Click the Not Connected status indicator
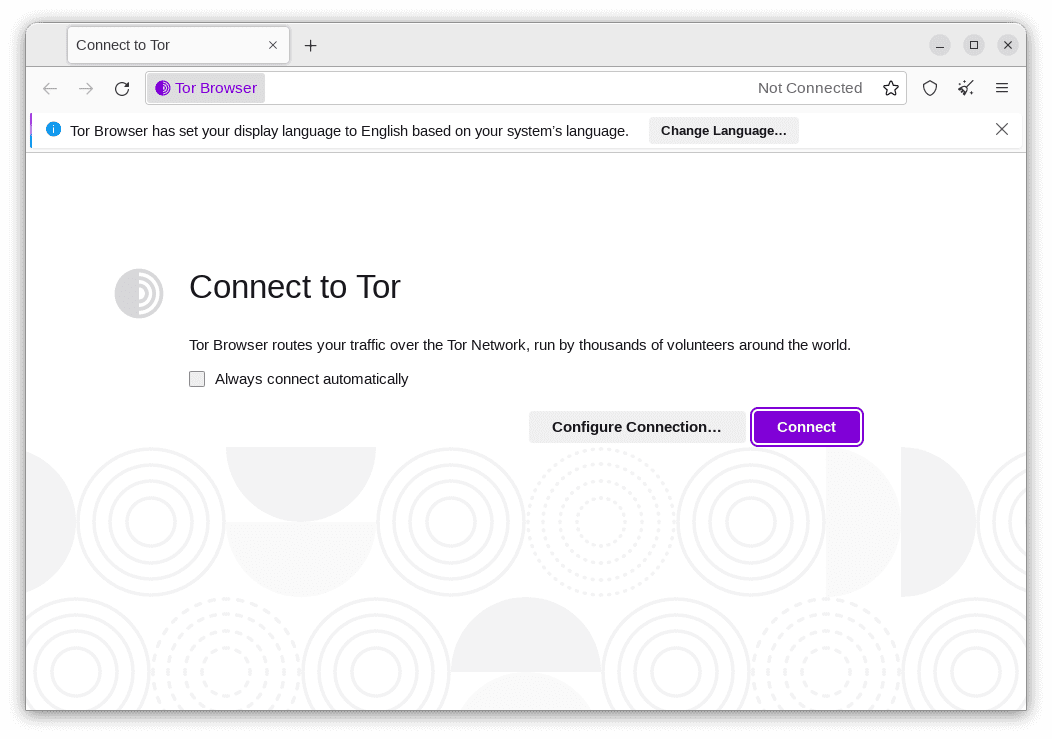Image resolution: width=1052 pixels, height=739 pixels. click(810, 88)
